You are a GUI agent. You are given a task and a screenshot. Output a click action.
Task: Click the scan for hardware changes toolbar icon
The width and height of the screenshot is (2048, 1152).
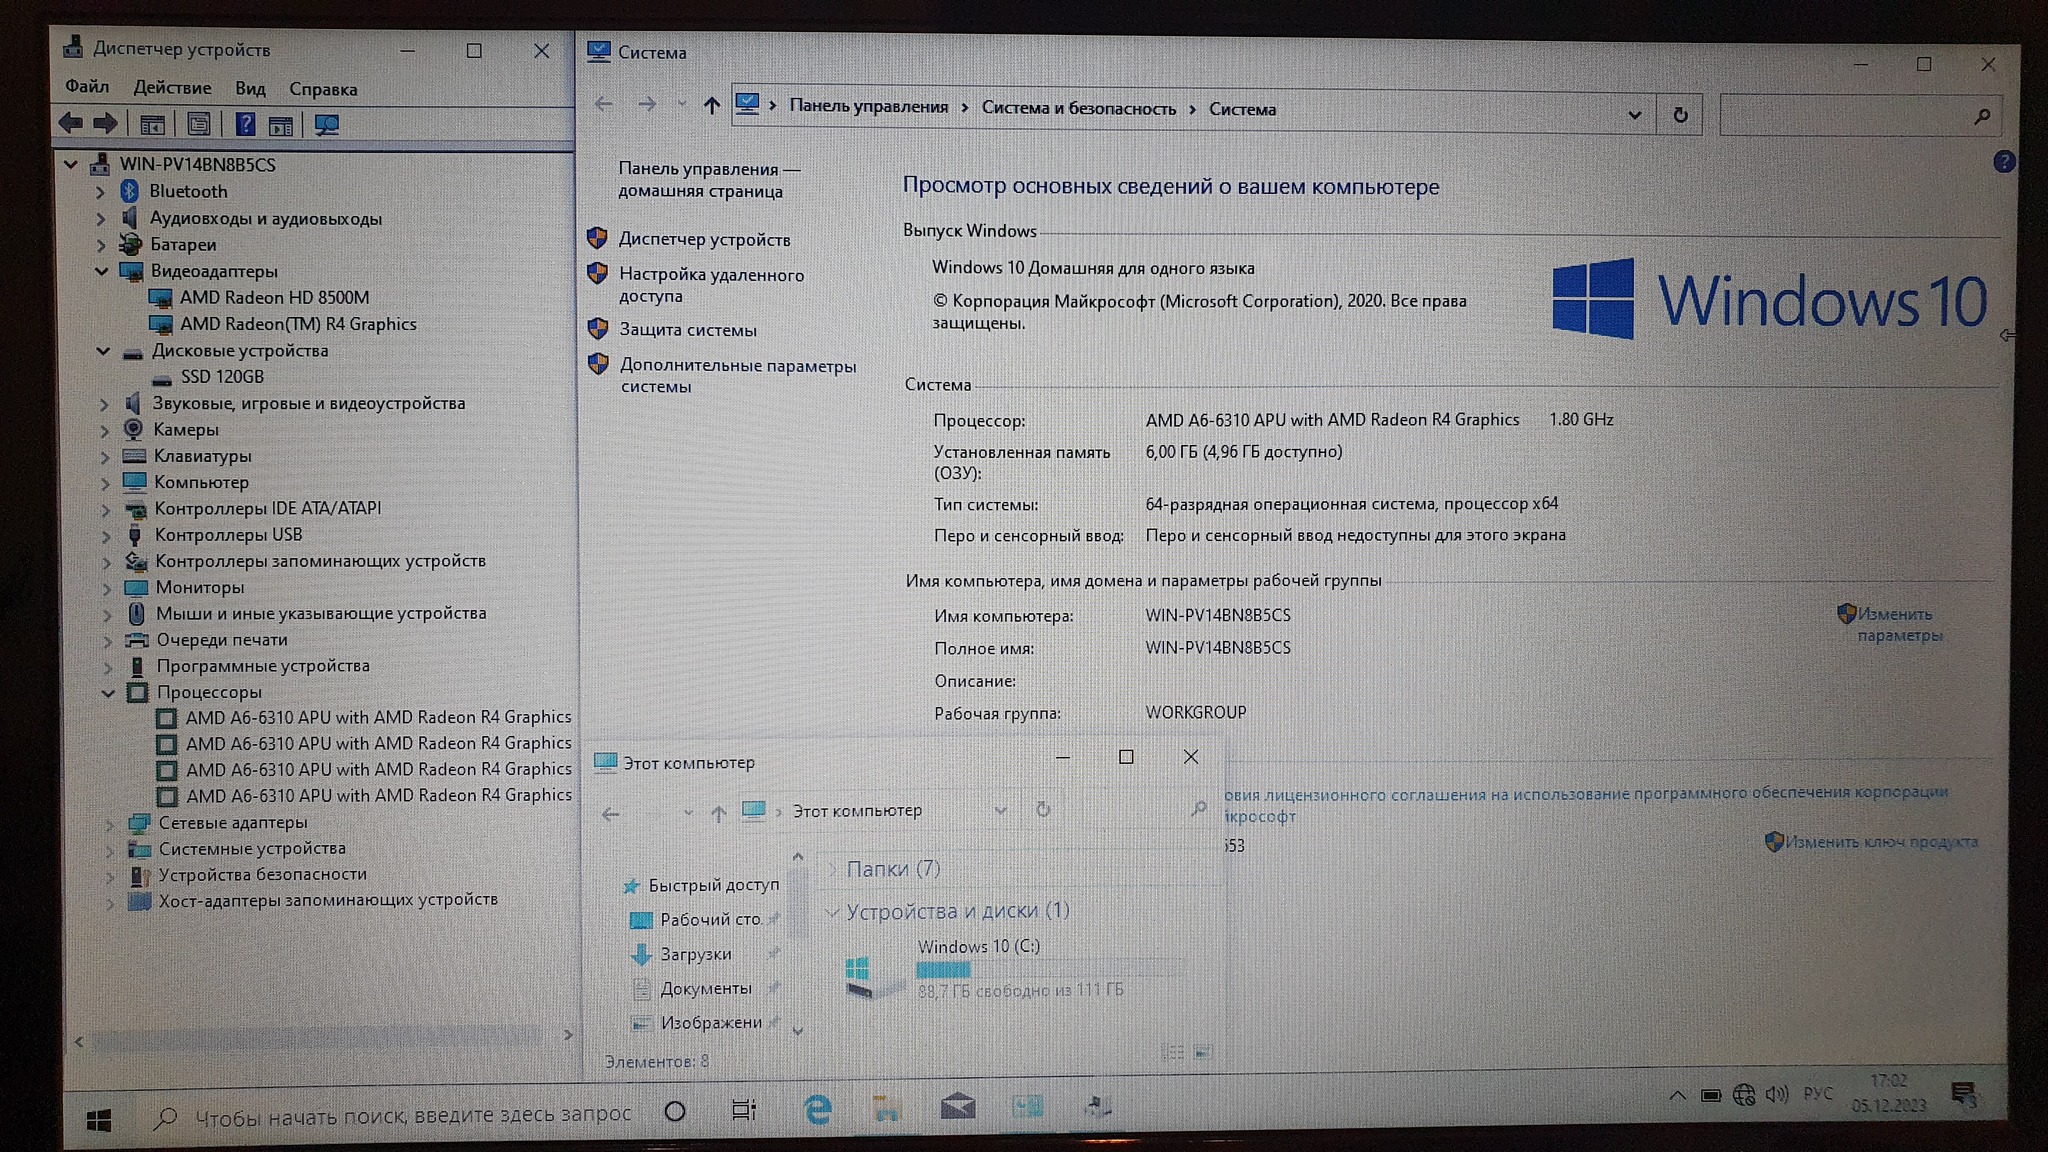click(x=327, y=125)
